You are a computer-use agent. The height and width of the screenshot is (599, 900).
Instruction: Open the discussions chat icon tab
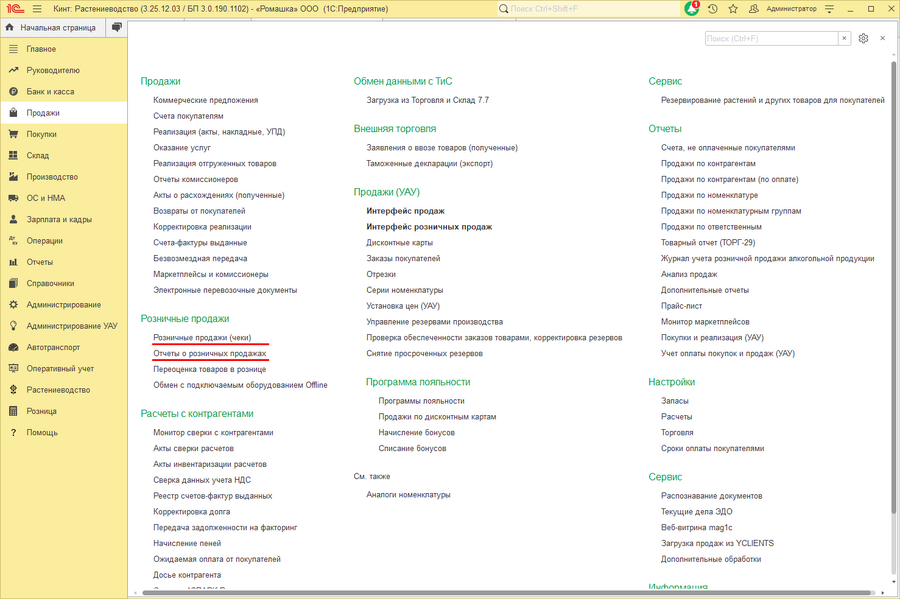click(x=117, y=28)
